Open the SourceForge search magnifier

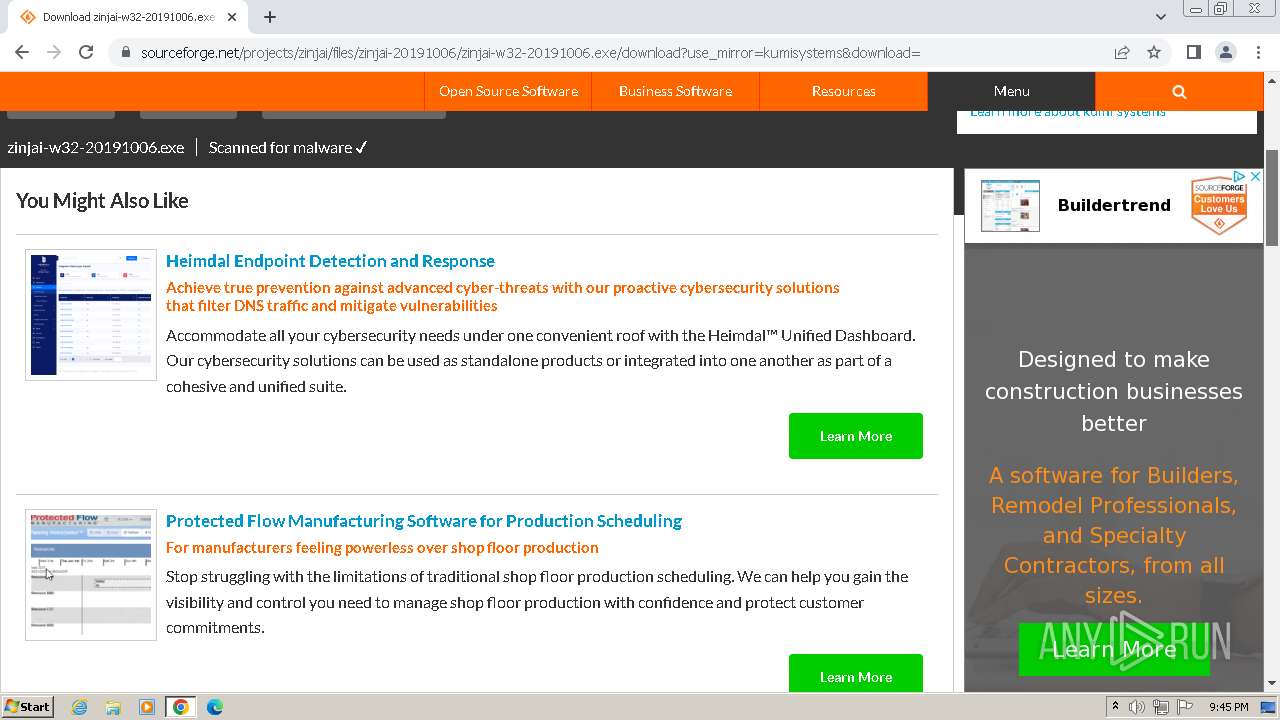(x=1179, y=91)
